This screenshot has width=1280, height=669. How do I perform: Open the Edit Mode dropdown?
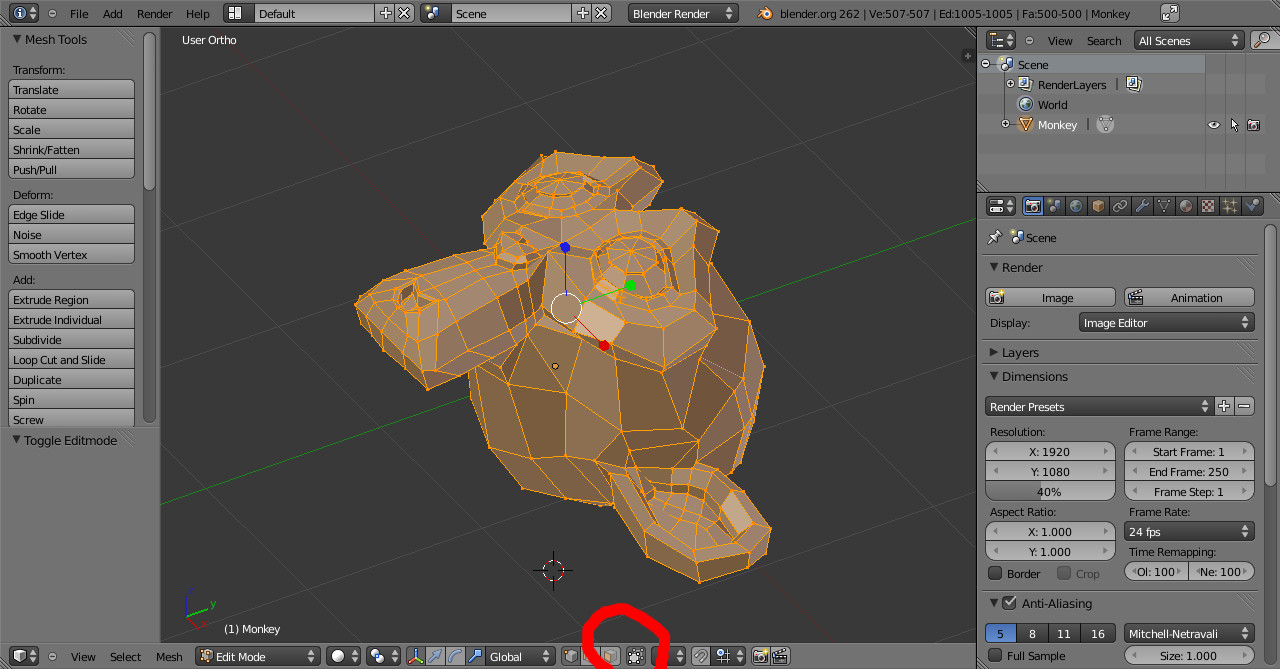click(258, 656)
